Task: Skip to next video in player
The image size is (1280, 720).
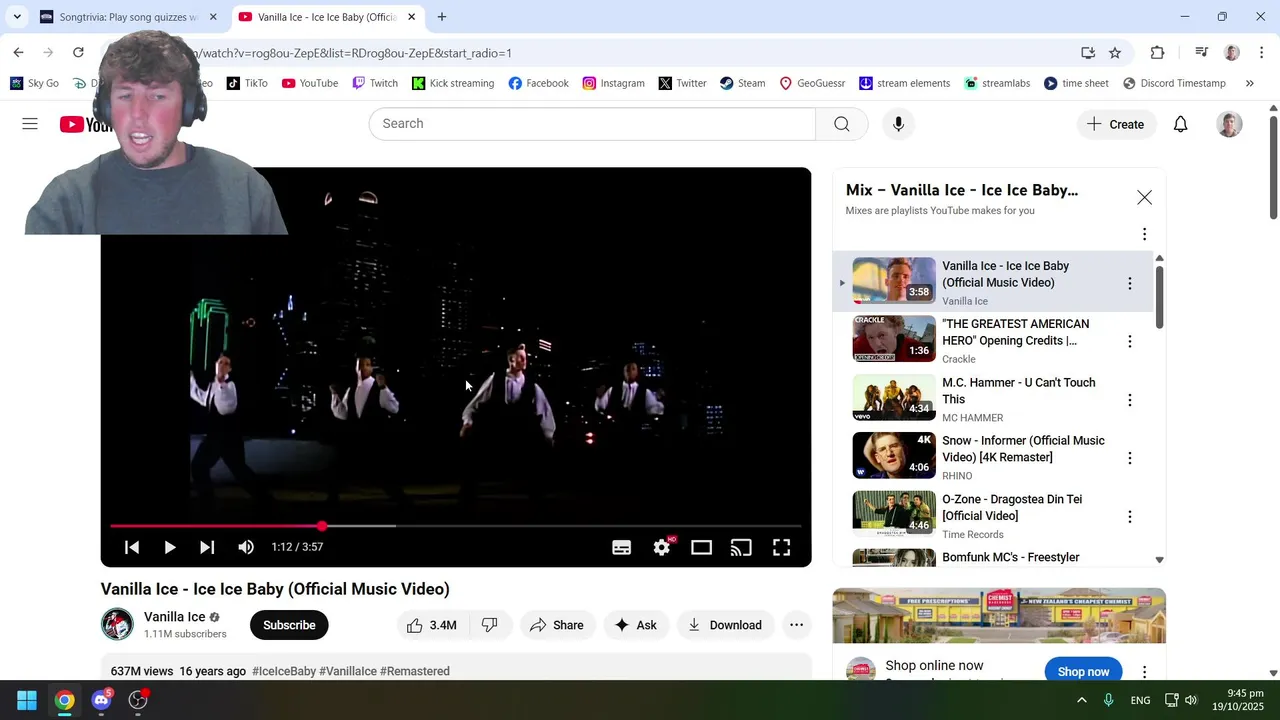Action: (207, 547)
